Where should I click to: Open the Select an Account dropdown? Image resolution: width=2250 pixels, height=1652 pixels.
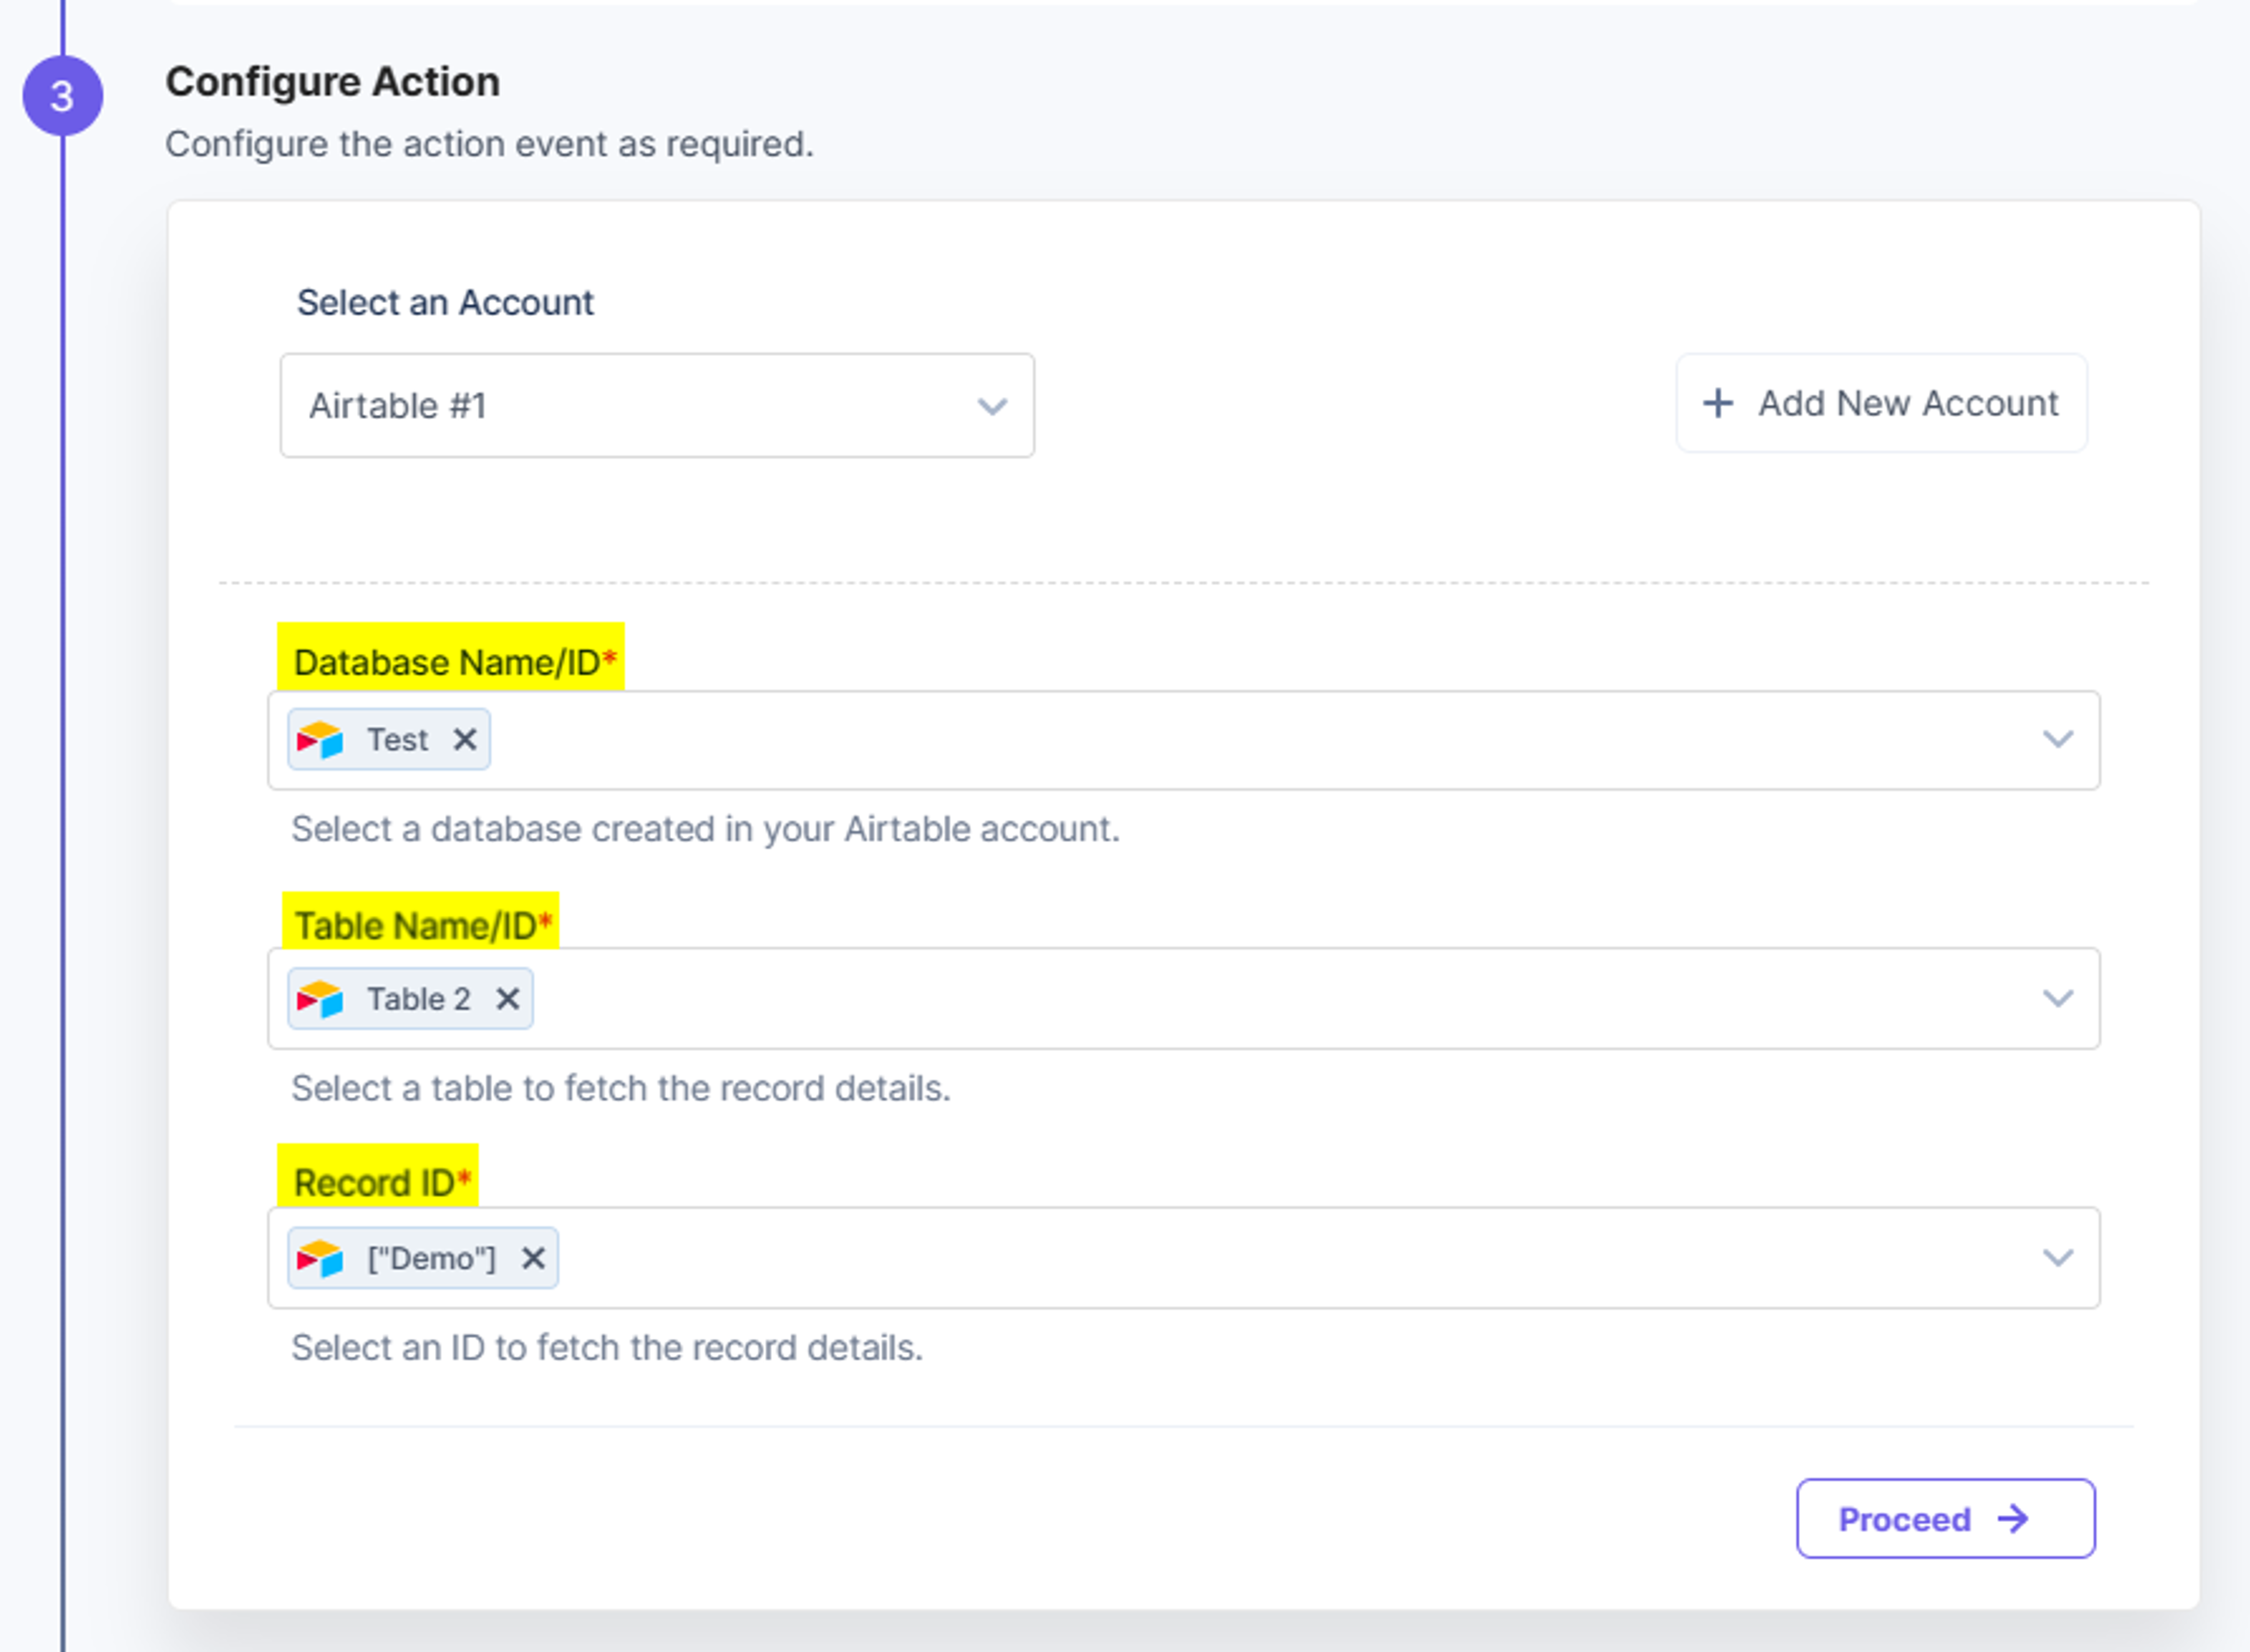[657, 405]
